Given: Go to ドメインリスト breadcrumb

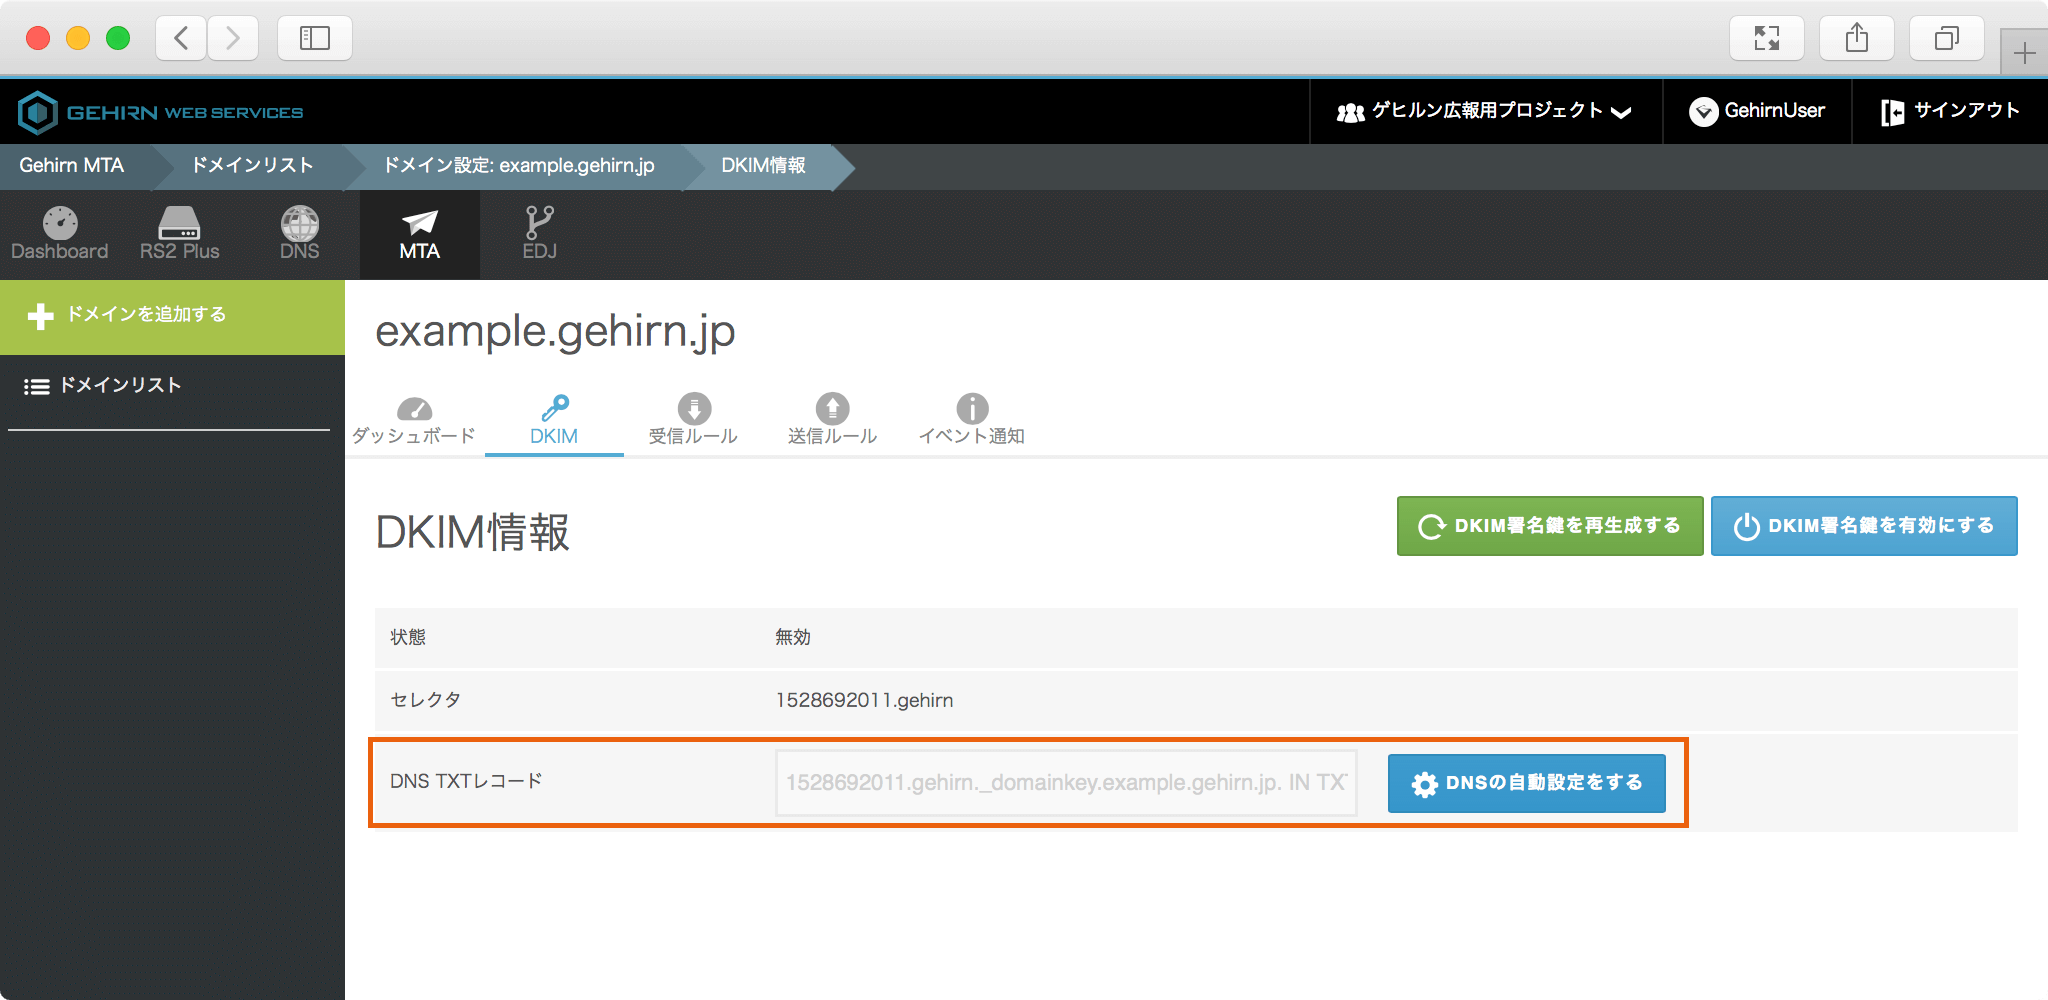Looking at the screenshot, I should click(x=252, y=166).
